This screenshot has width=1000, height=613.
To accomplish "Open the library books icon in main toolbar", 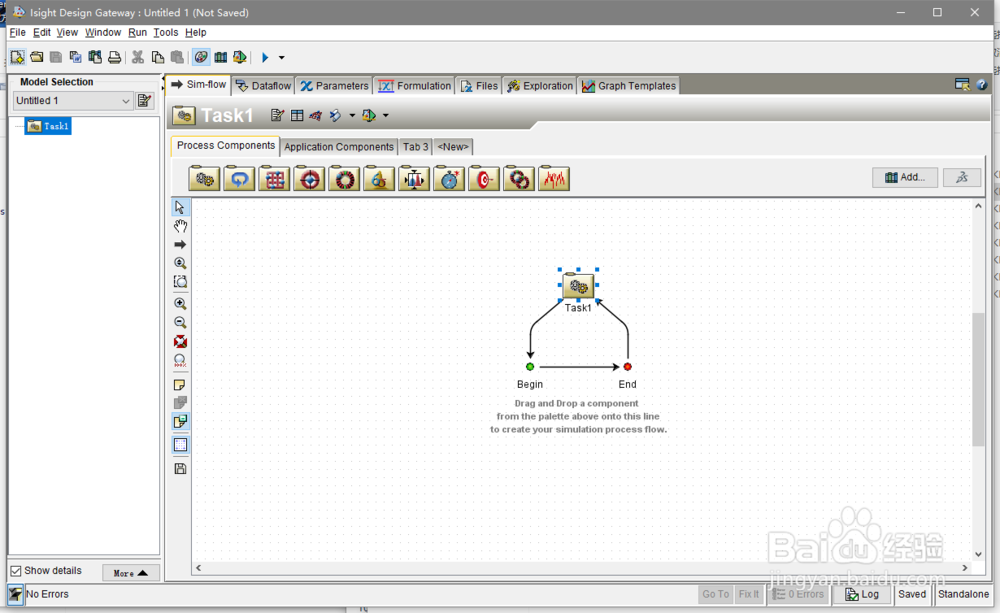I will point(221,57).
